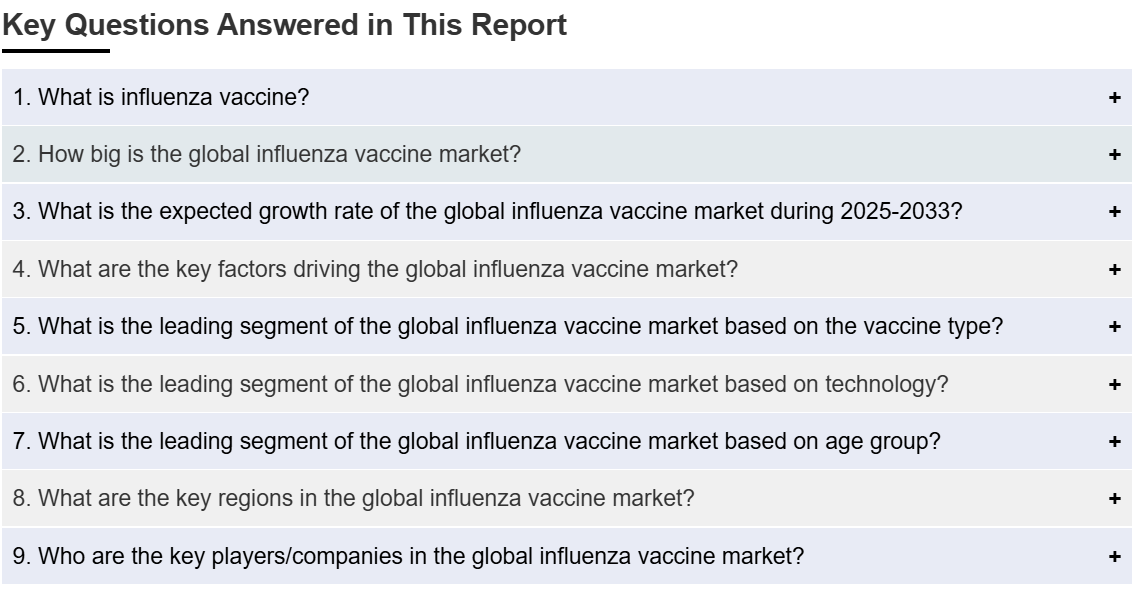This screenshot has height=591, width=1139.
Task: Click plus icon on key players/companies question
Action: 1114,557
